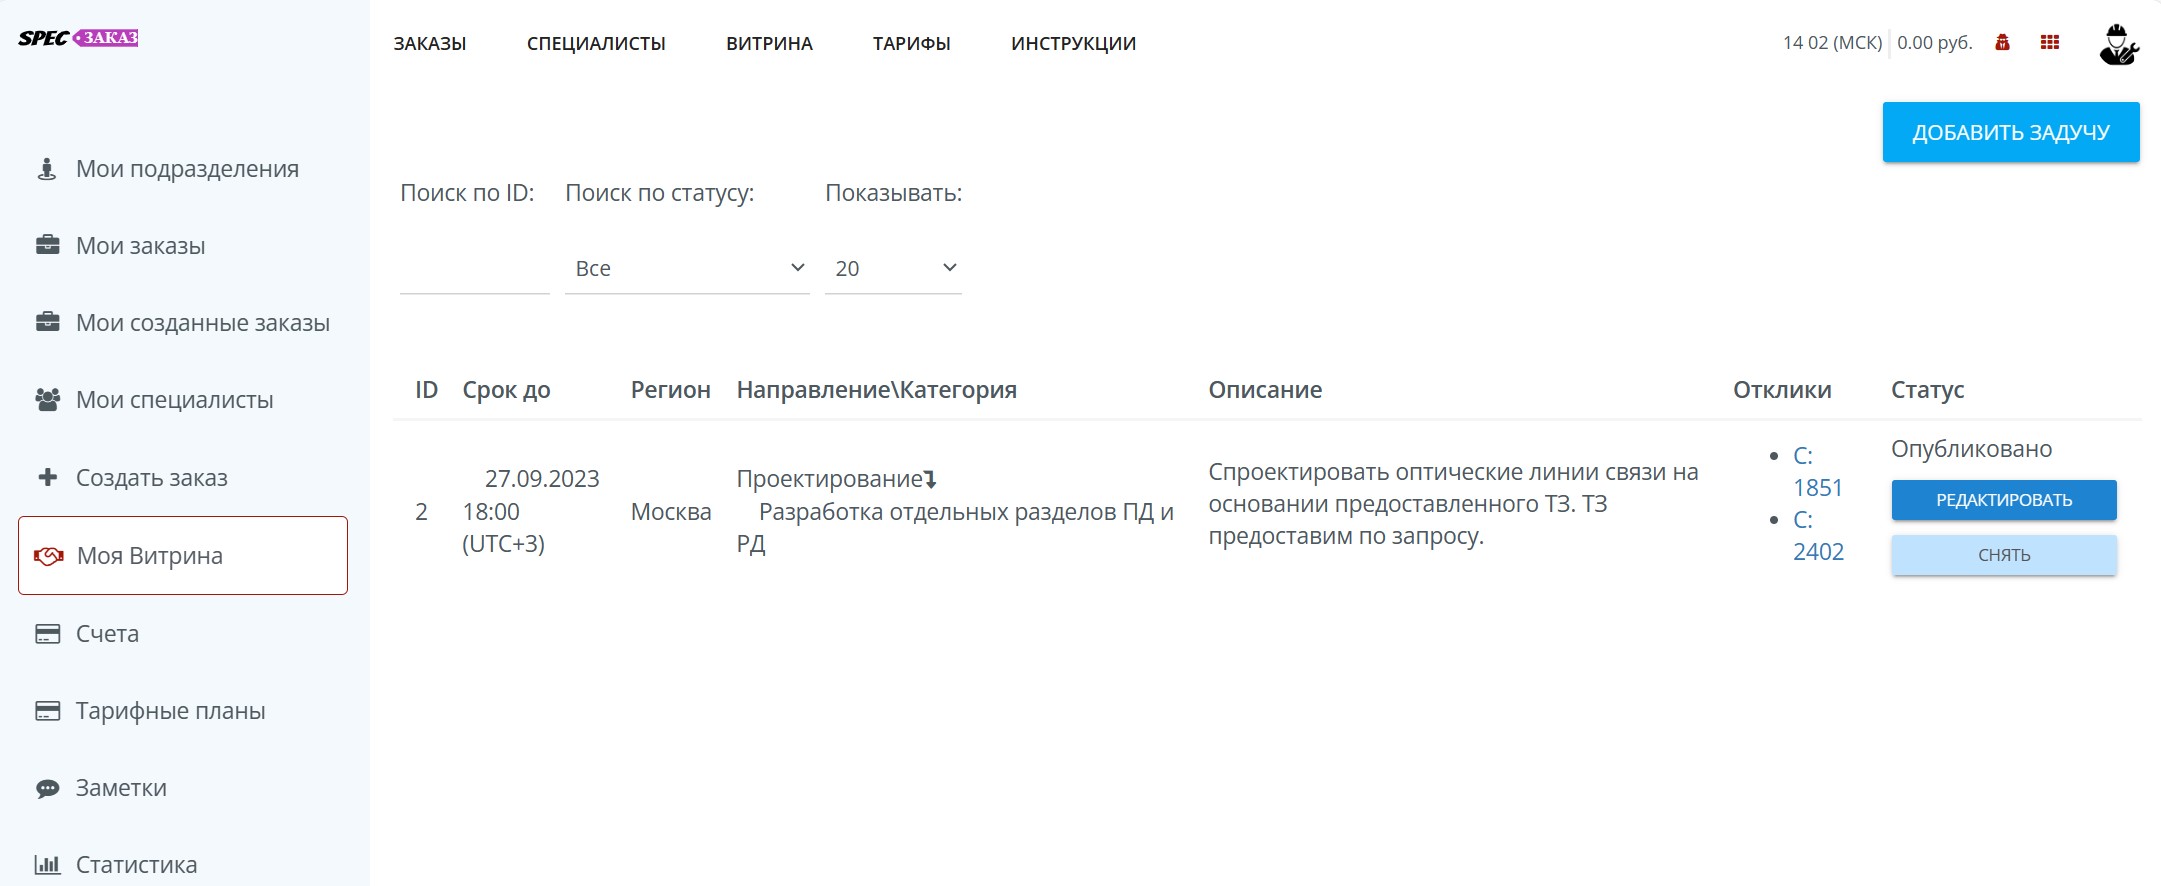Click the Редактировать button for order 2
The height and width of the screenshot is (886, 2161).
tap(2003, 500)
